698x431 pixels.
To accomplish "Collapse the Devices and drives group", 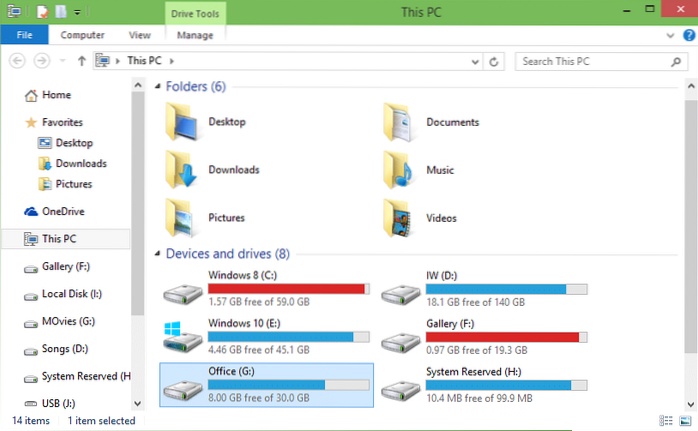I will tap(158, 254).
